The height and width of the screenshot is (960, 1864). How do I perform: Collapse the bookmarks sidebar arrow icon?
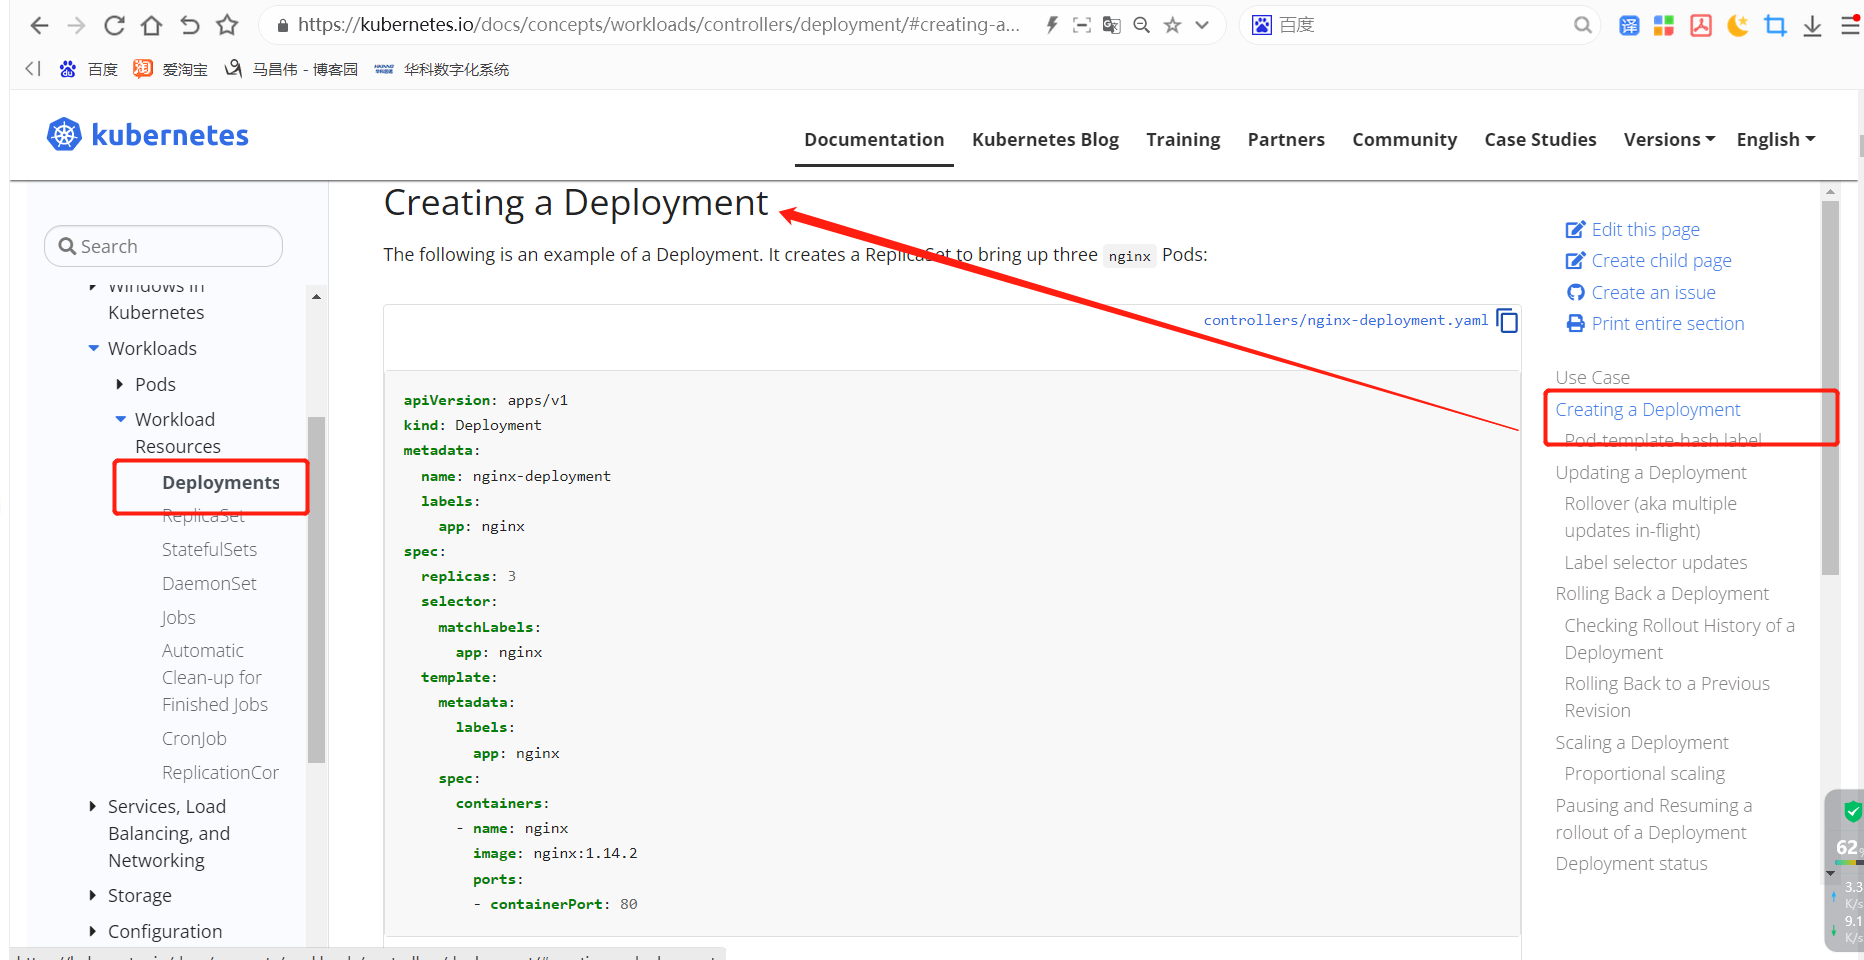[33, 69]
